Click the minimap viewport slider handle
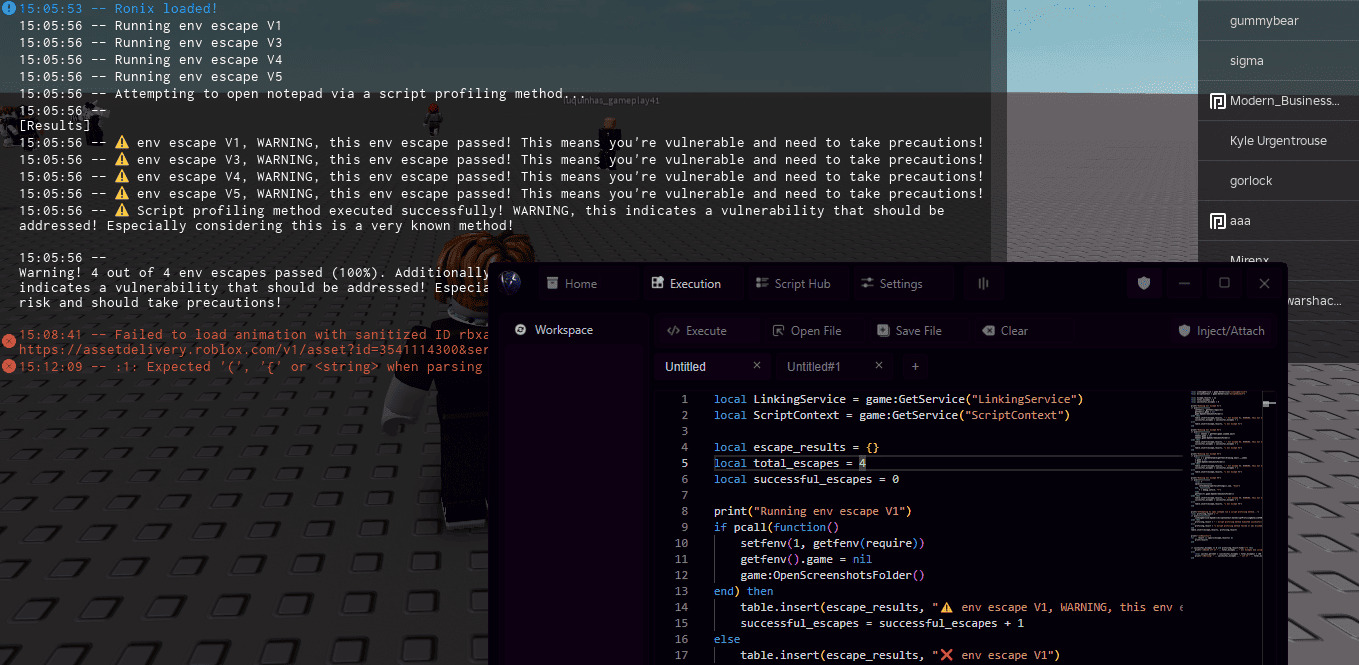This screenshot has height=665, width=1359. 1270,404
